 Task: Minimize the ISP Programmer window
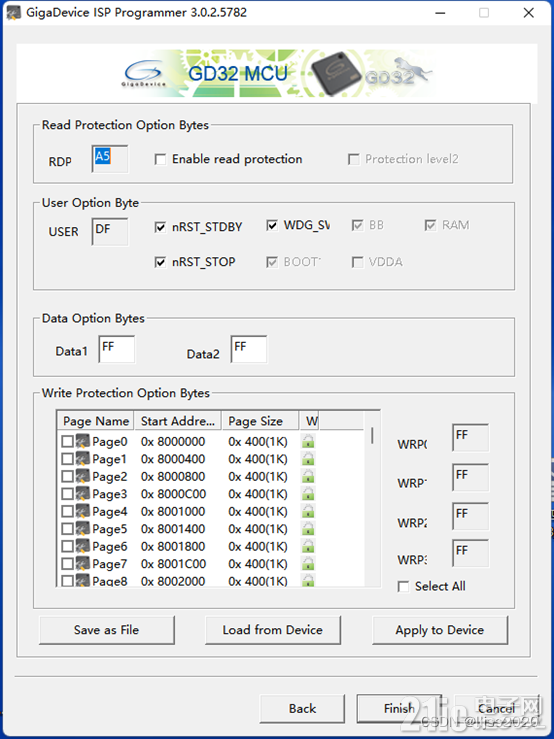(440, 13)
